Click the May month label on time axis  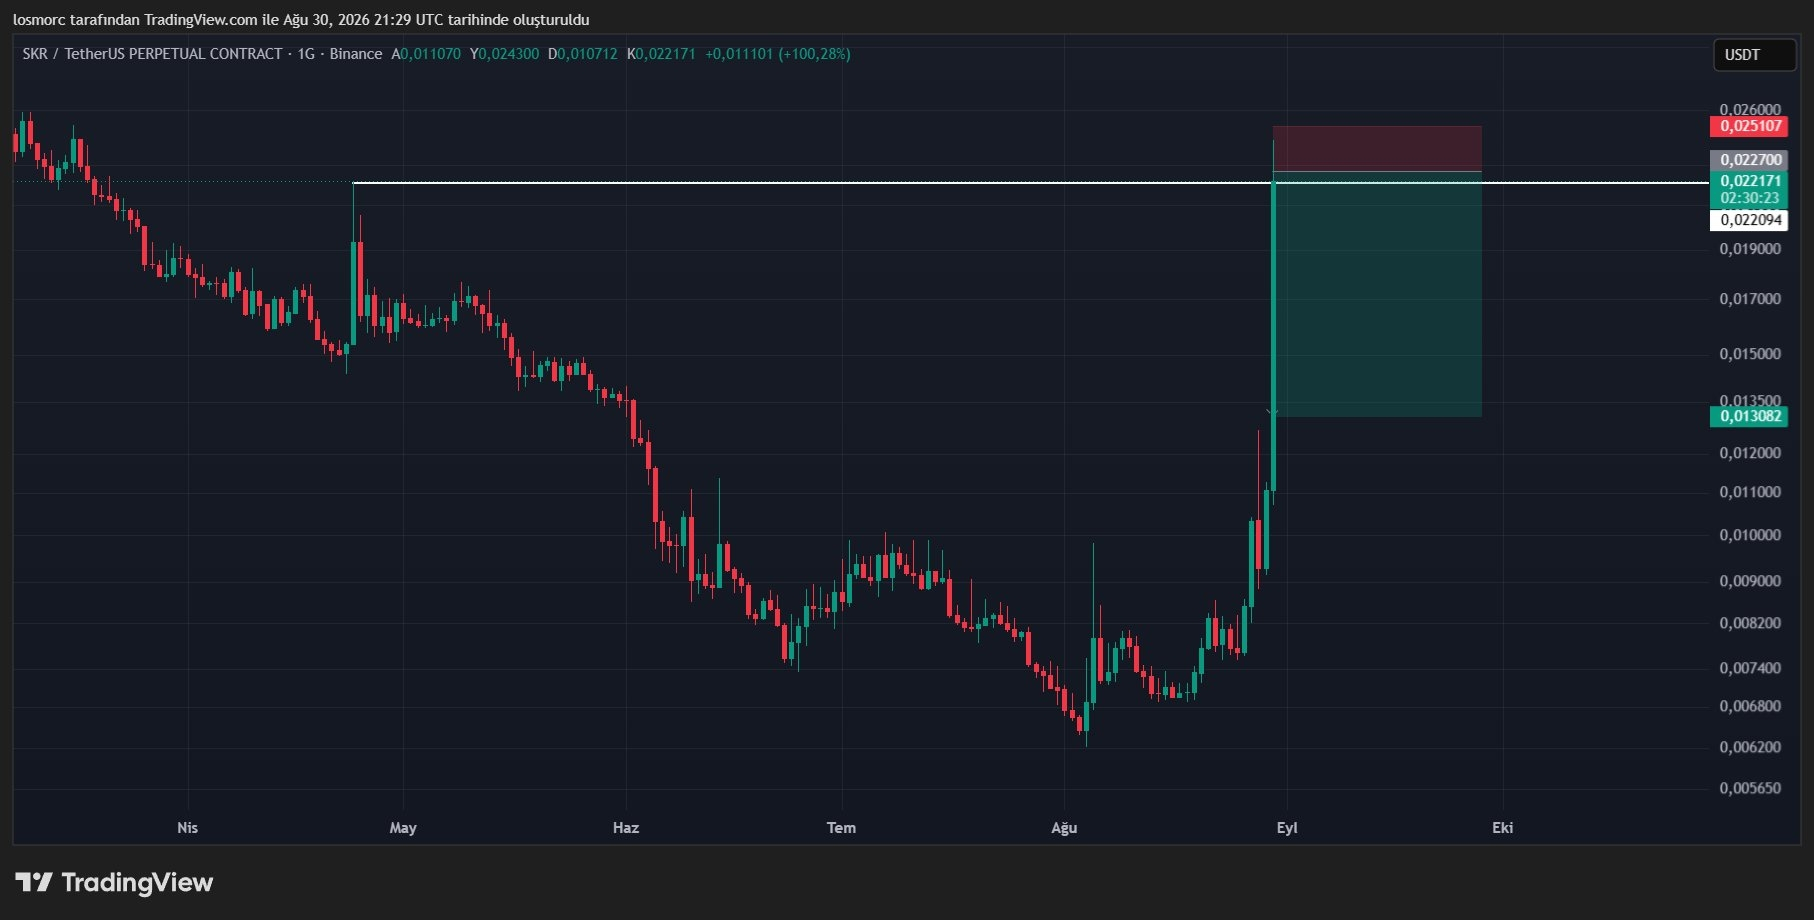(x=403, y=828)
